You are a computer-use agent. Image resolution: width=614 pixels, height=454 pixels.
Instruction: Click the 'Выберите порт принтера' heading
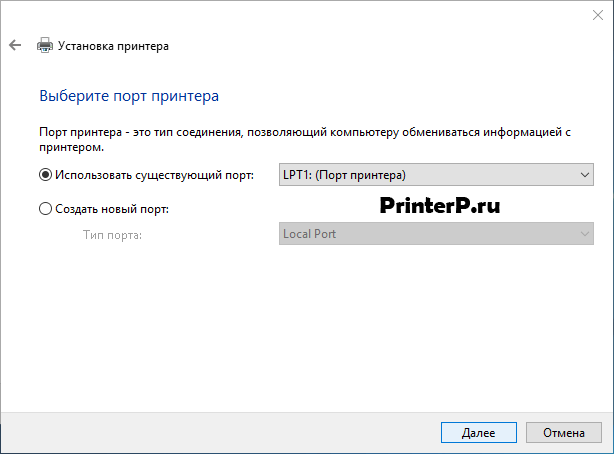129,96
